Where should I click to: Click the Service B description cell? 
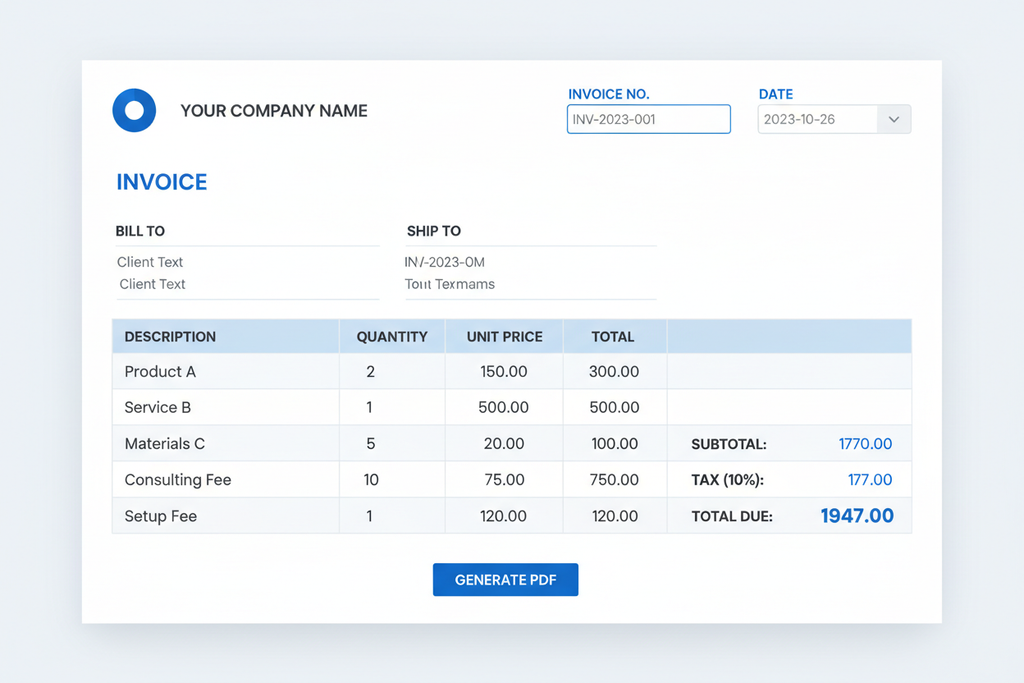pyautogui.click(x=158, y=408)
